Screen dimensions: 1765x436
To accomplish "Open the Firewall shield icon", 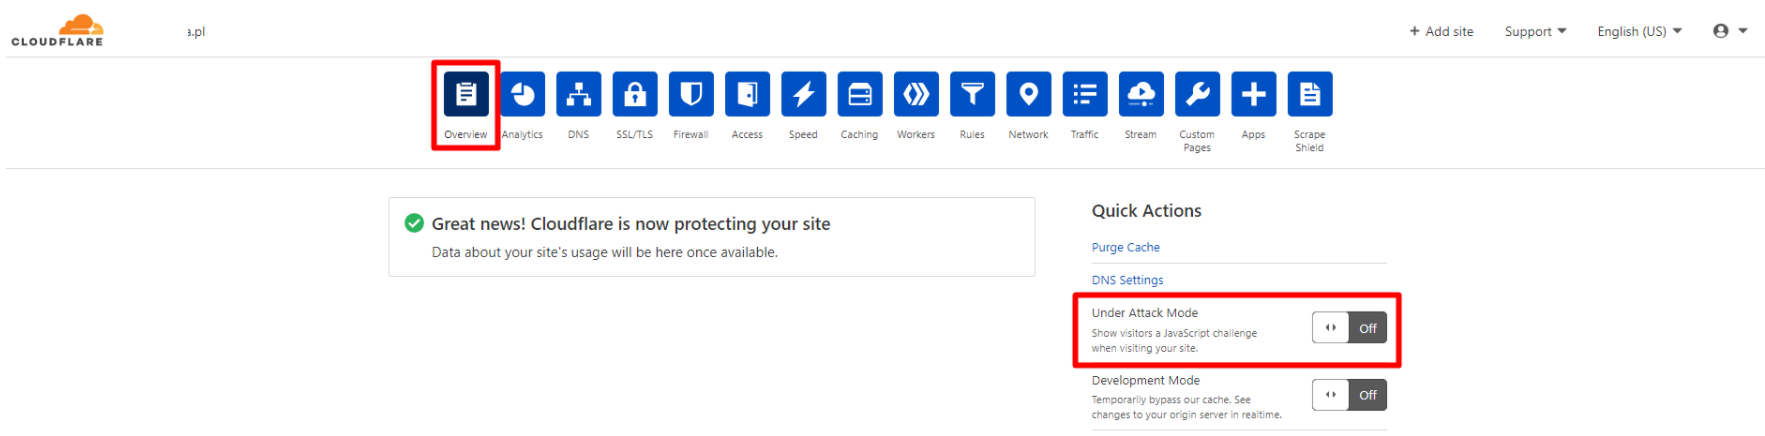I will (691, 94).
